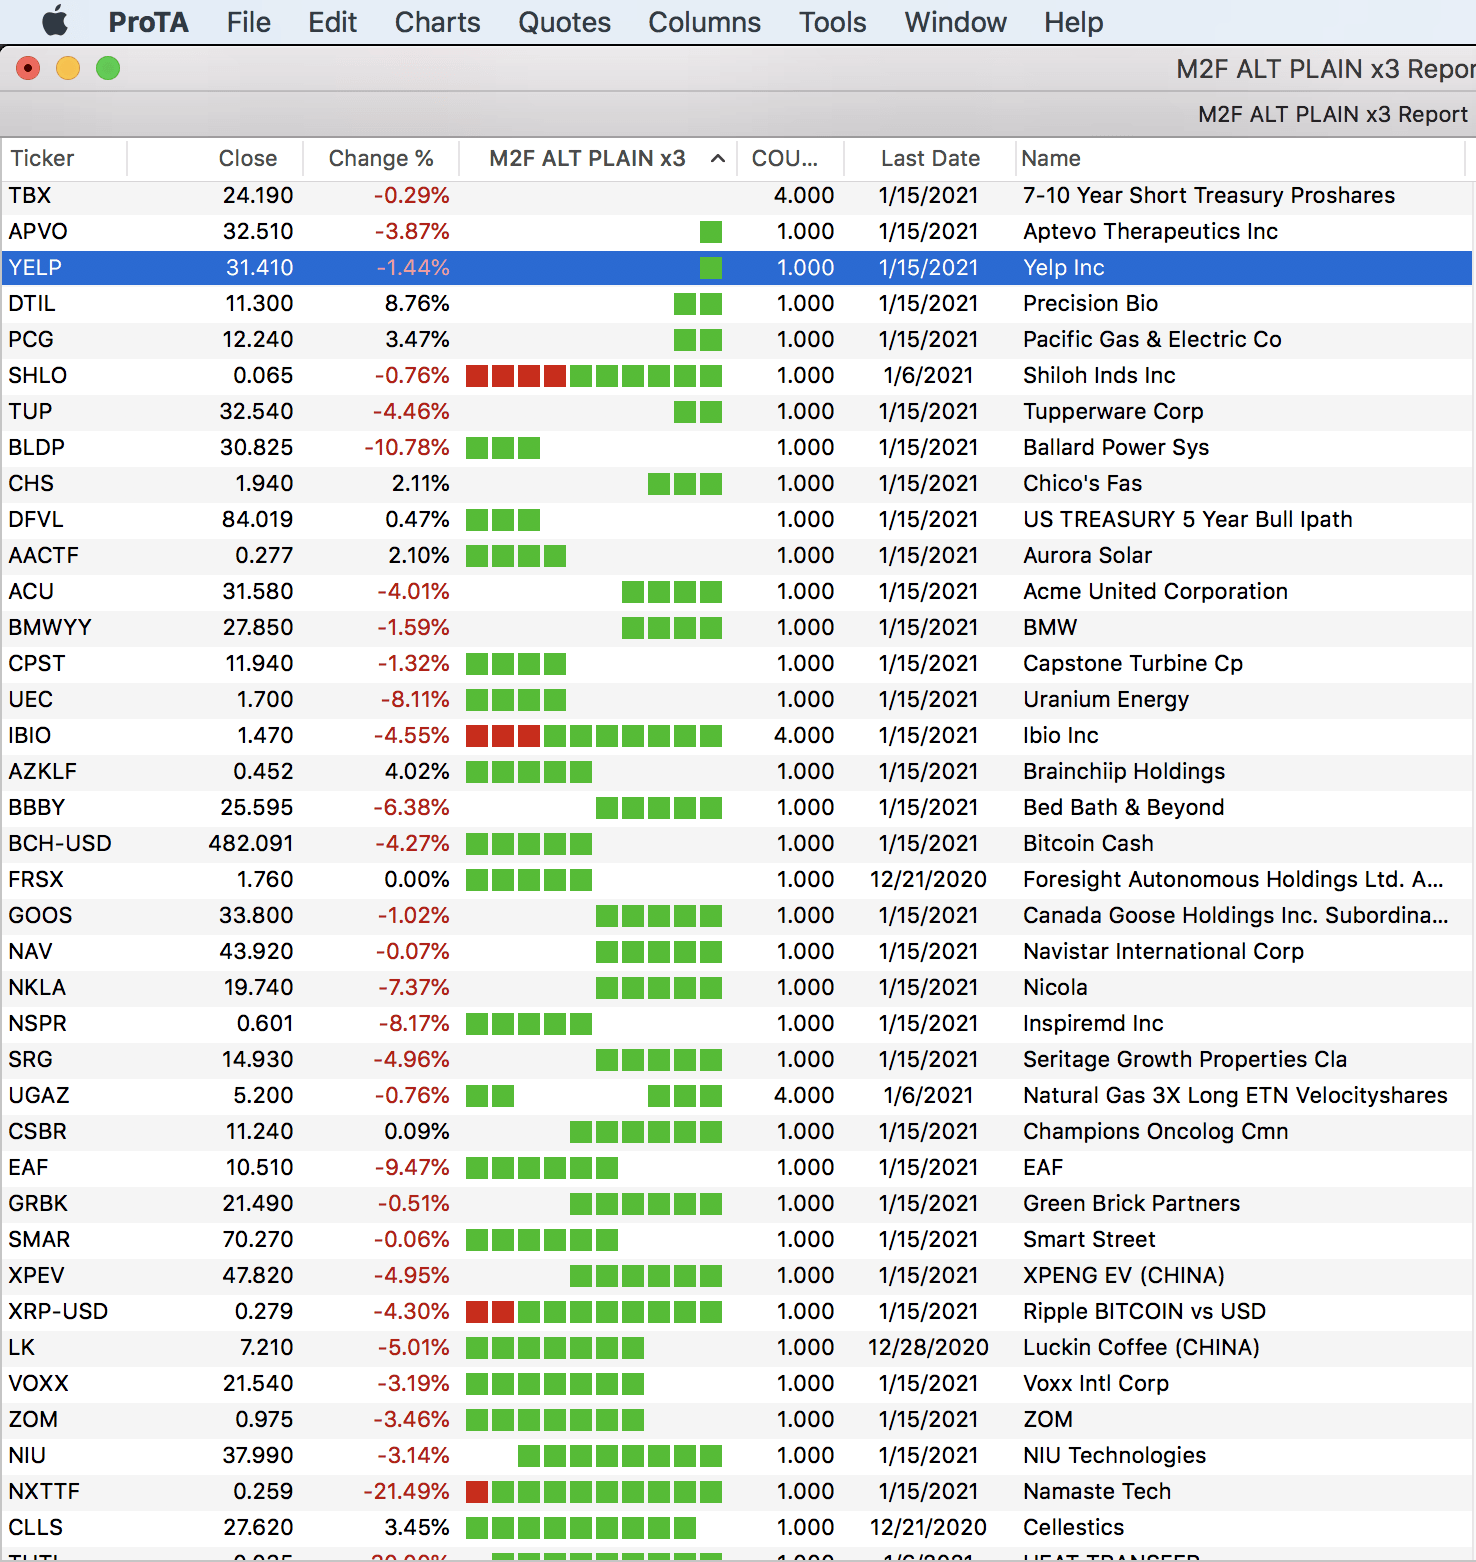1476x1562 pixels.
Task: Select the BMWYY ticker cell
Action: [50, 627]
